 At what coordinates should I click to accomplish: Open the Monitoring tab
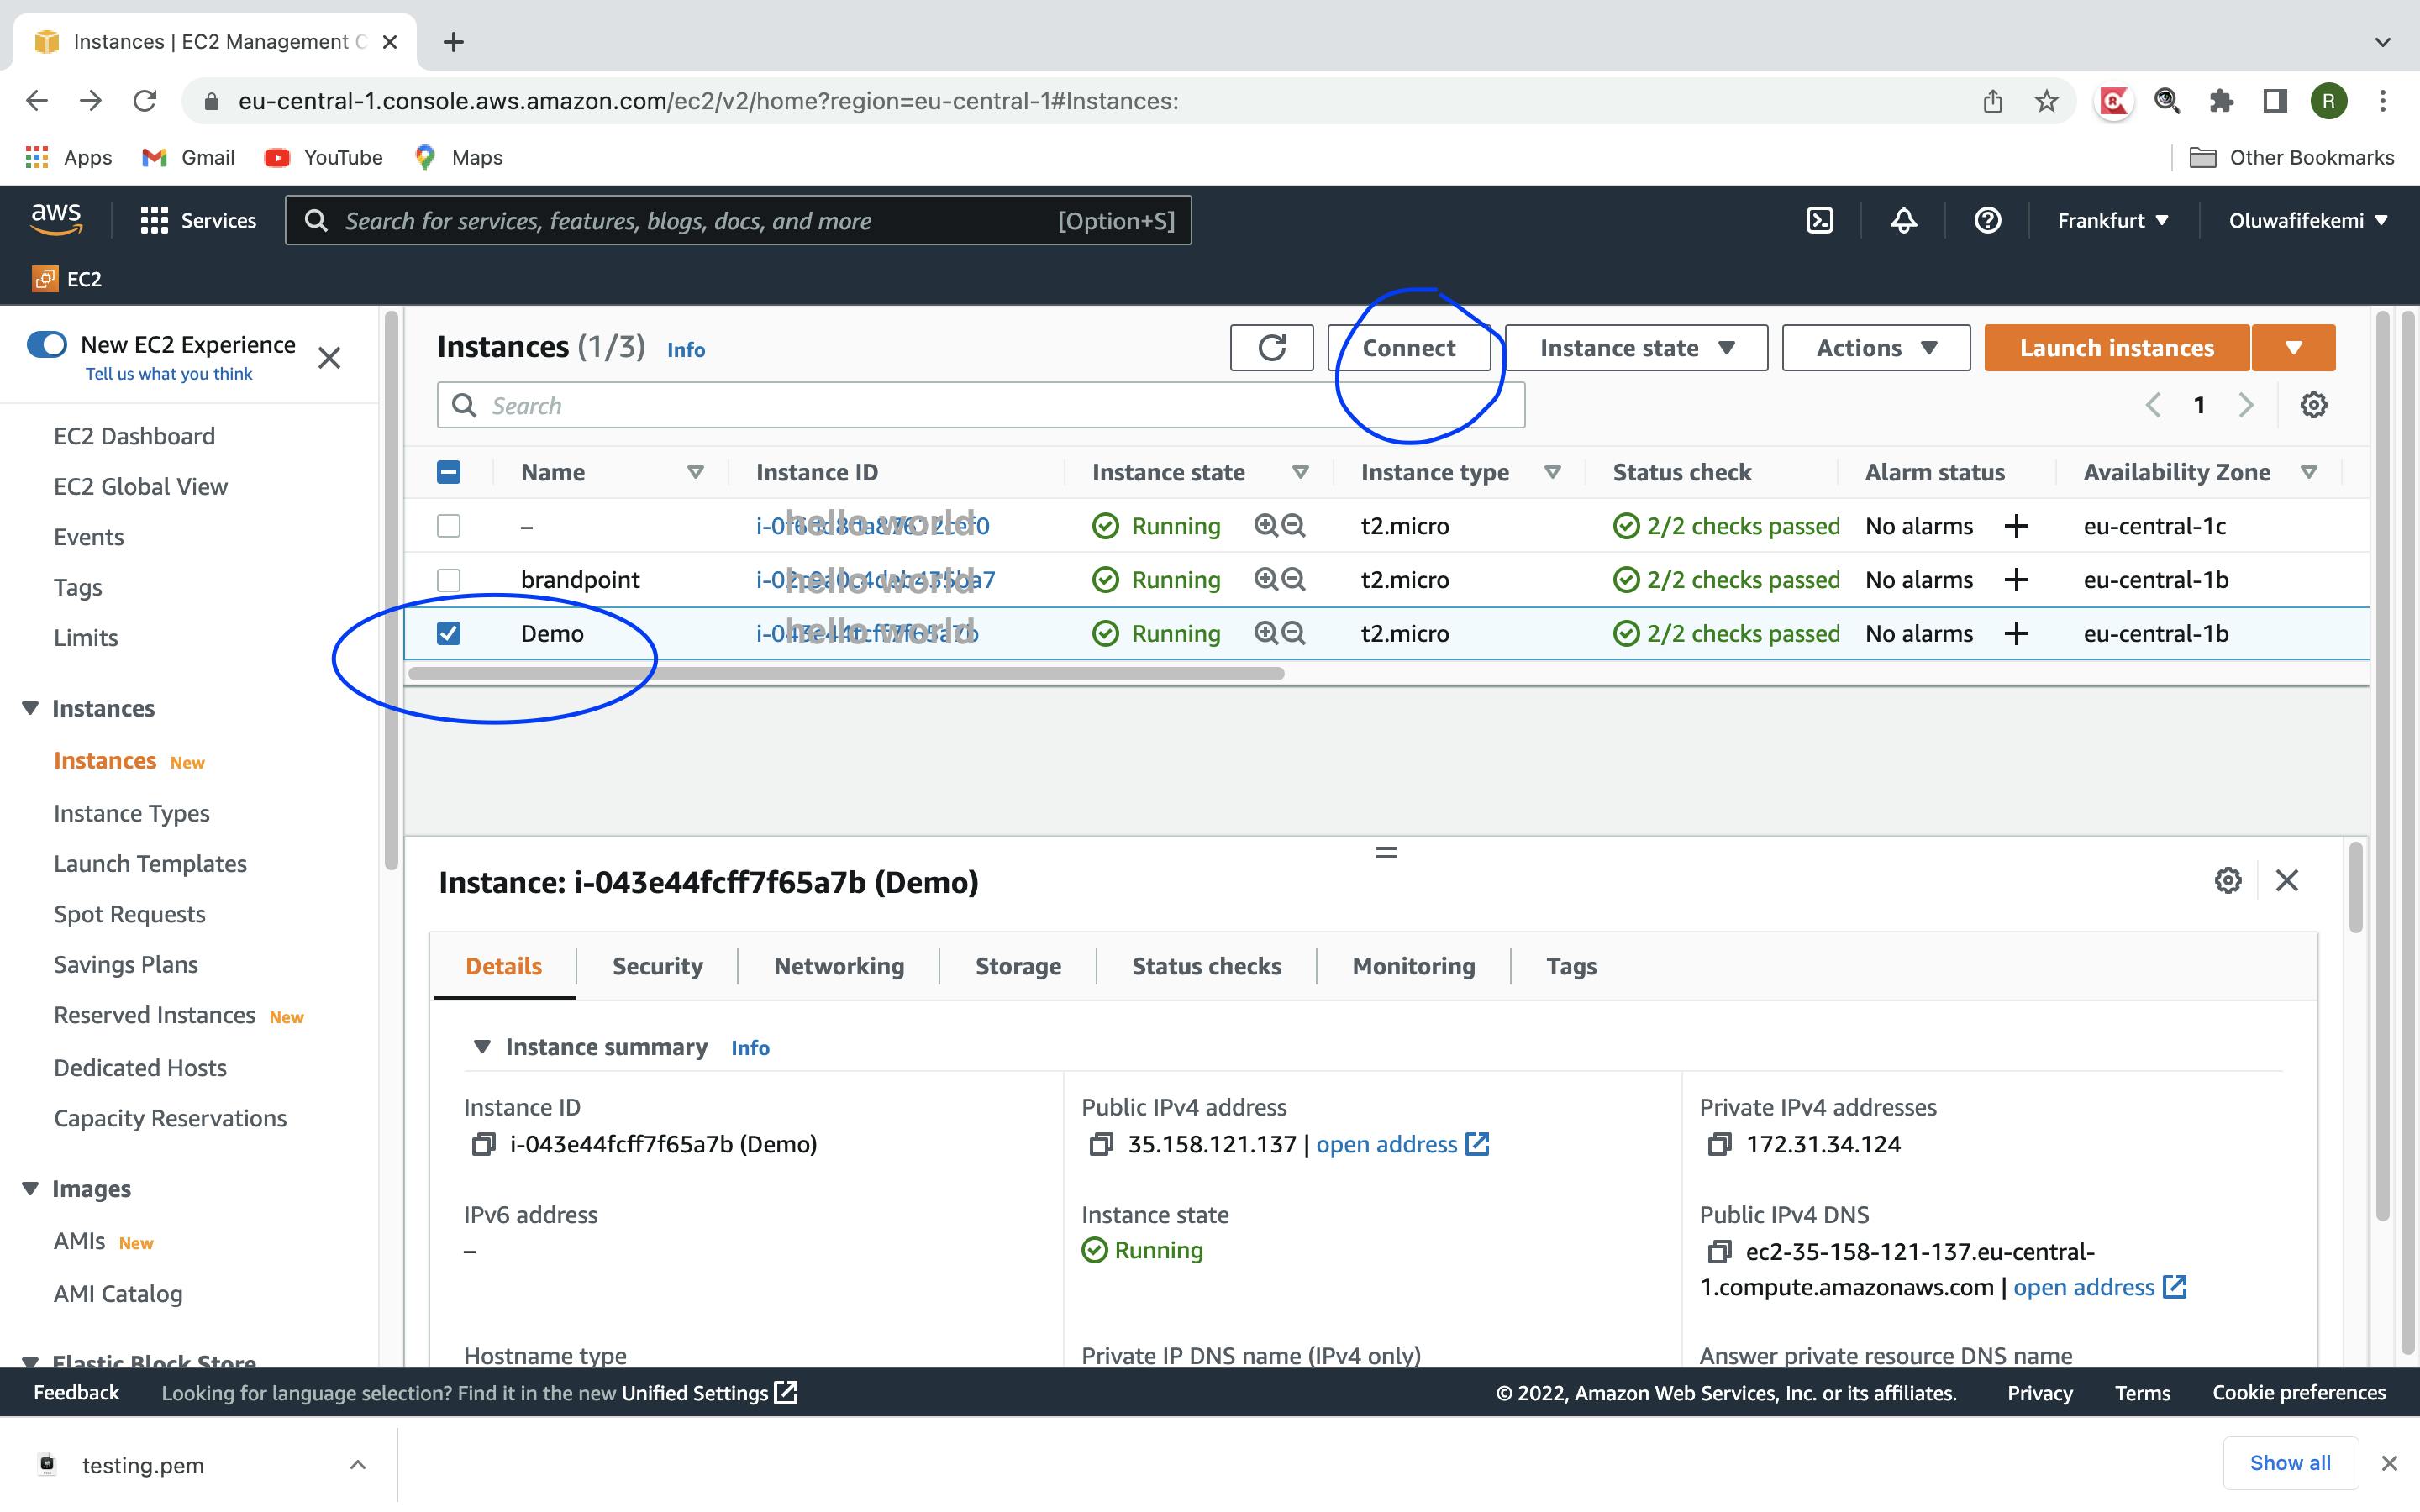pyautogui.click(x=1413, y=966)
